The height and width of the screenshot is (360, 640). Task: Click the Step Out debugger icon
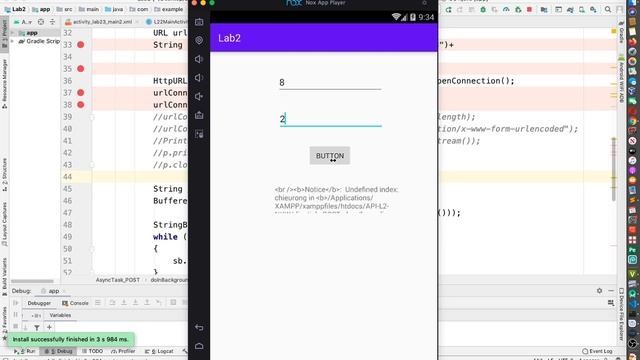pyautogui.click(x=147, y=302)
